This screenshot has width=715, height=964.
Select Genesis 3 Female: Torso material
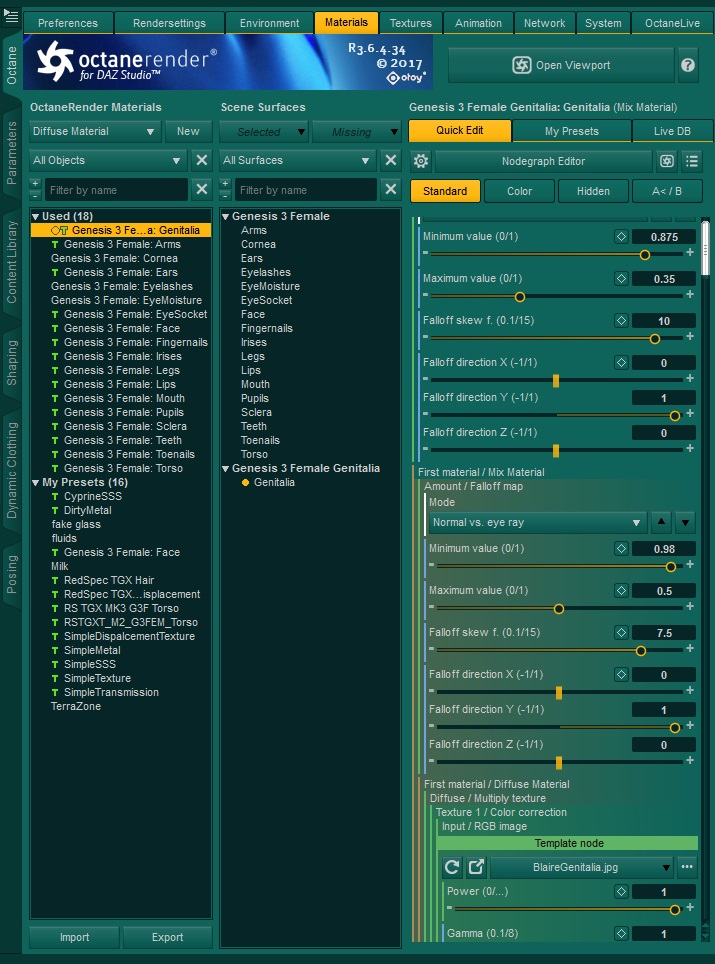click(123, 468)
